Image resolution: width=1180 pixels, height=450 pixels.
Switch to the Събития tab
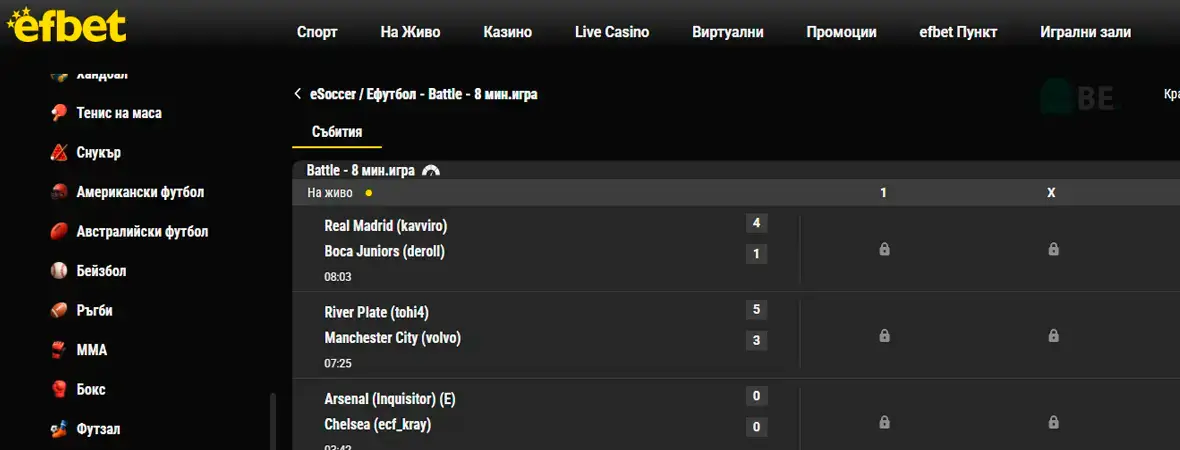click(336, 132)
